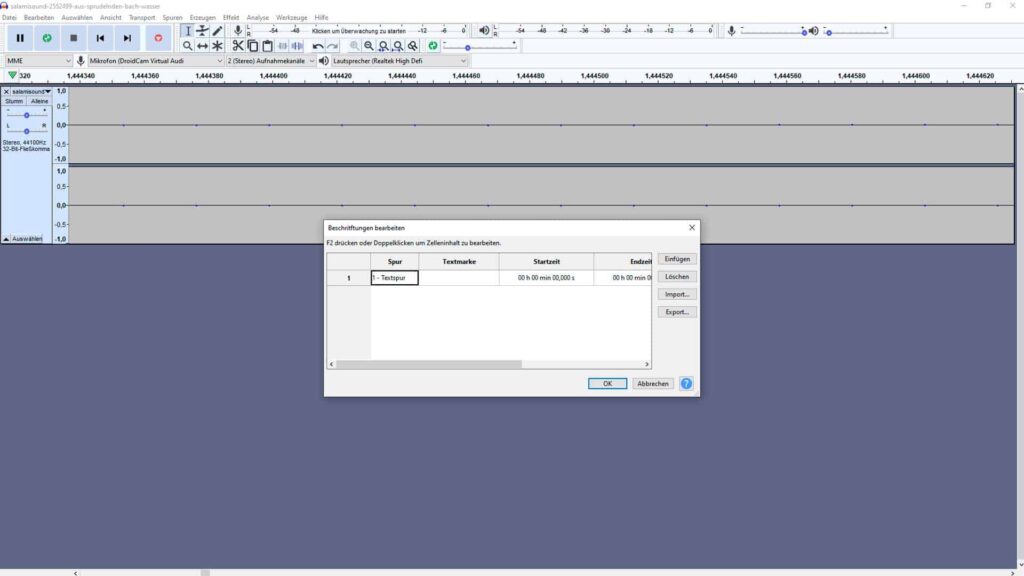Click the empty Textmarke cell in row 1
Viewport: 1024px width, 576px height.
click(x=459, y=278)
